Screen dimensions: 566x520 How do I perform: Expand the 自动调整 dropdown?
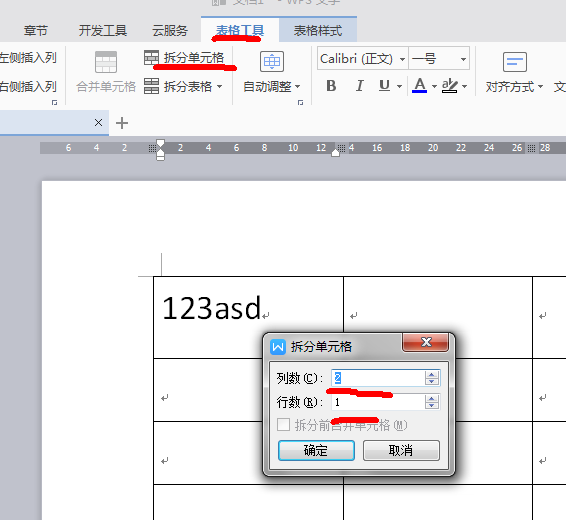point(297,87)
